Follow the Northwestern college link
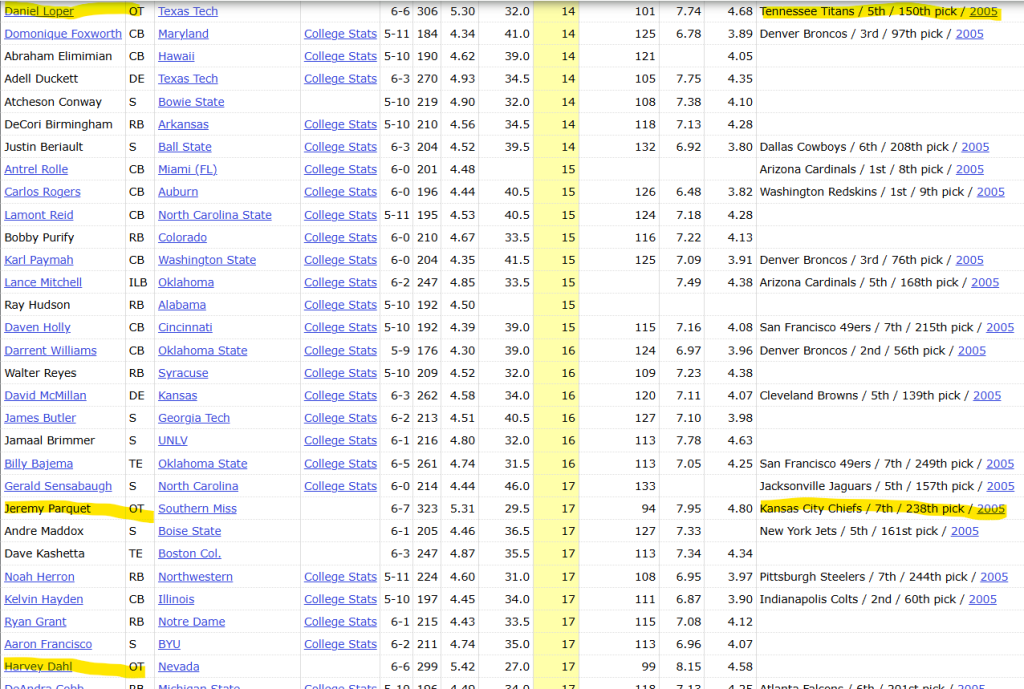Screen dimensions: 1024x689 pyautogui.click(x=195, y=577)
